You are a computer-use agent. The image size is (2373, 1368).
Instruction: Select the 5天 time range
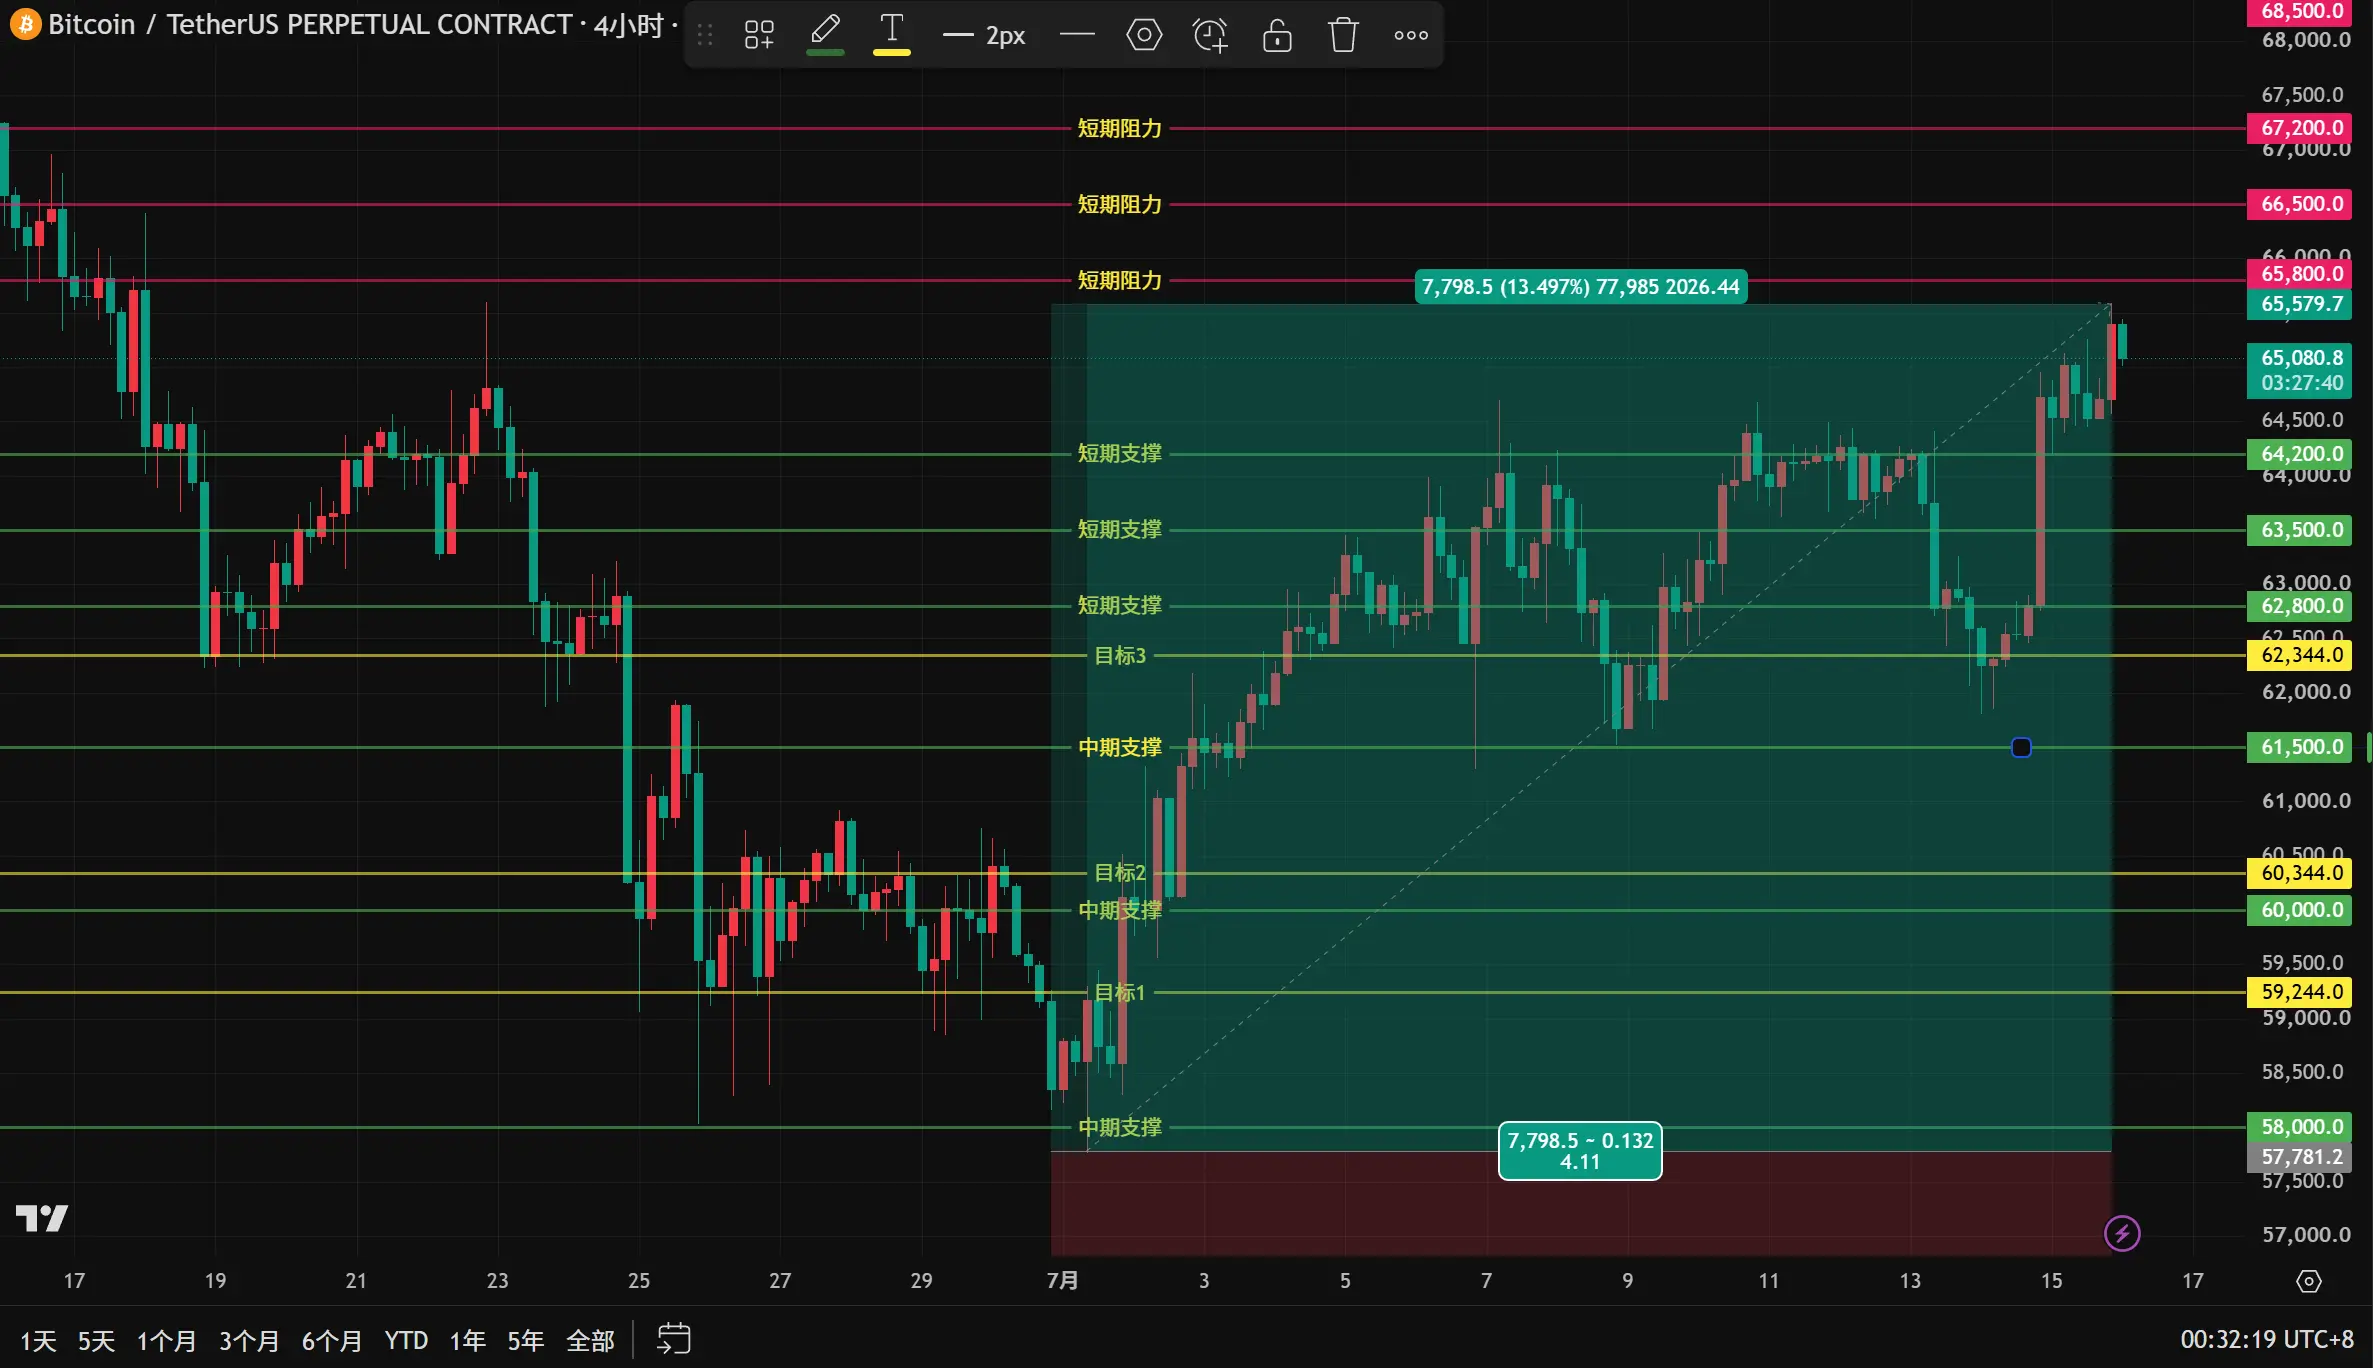[96, 1341]
